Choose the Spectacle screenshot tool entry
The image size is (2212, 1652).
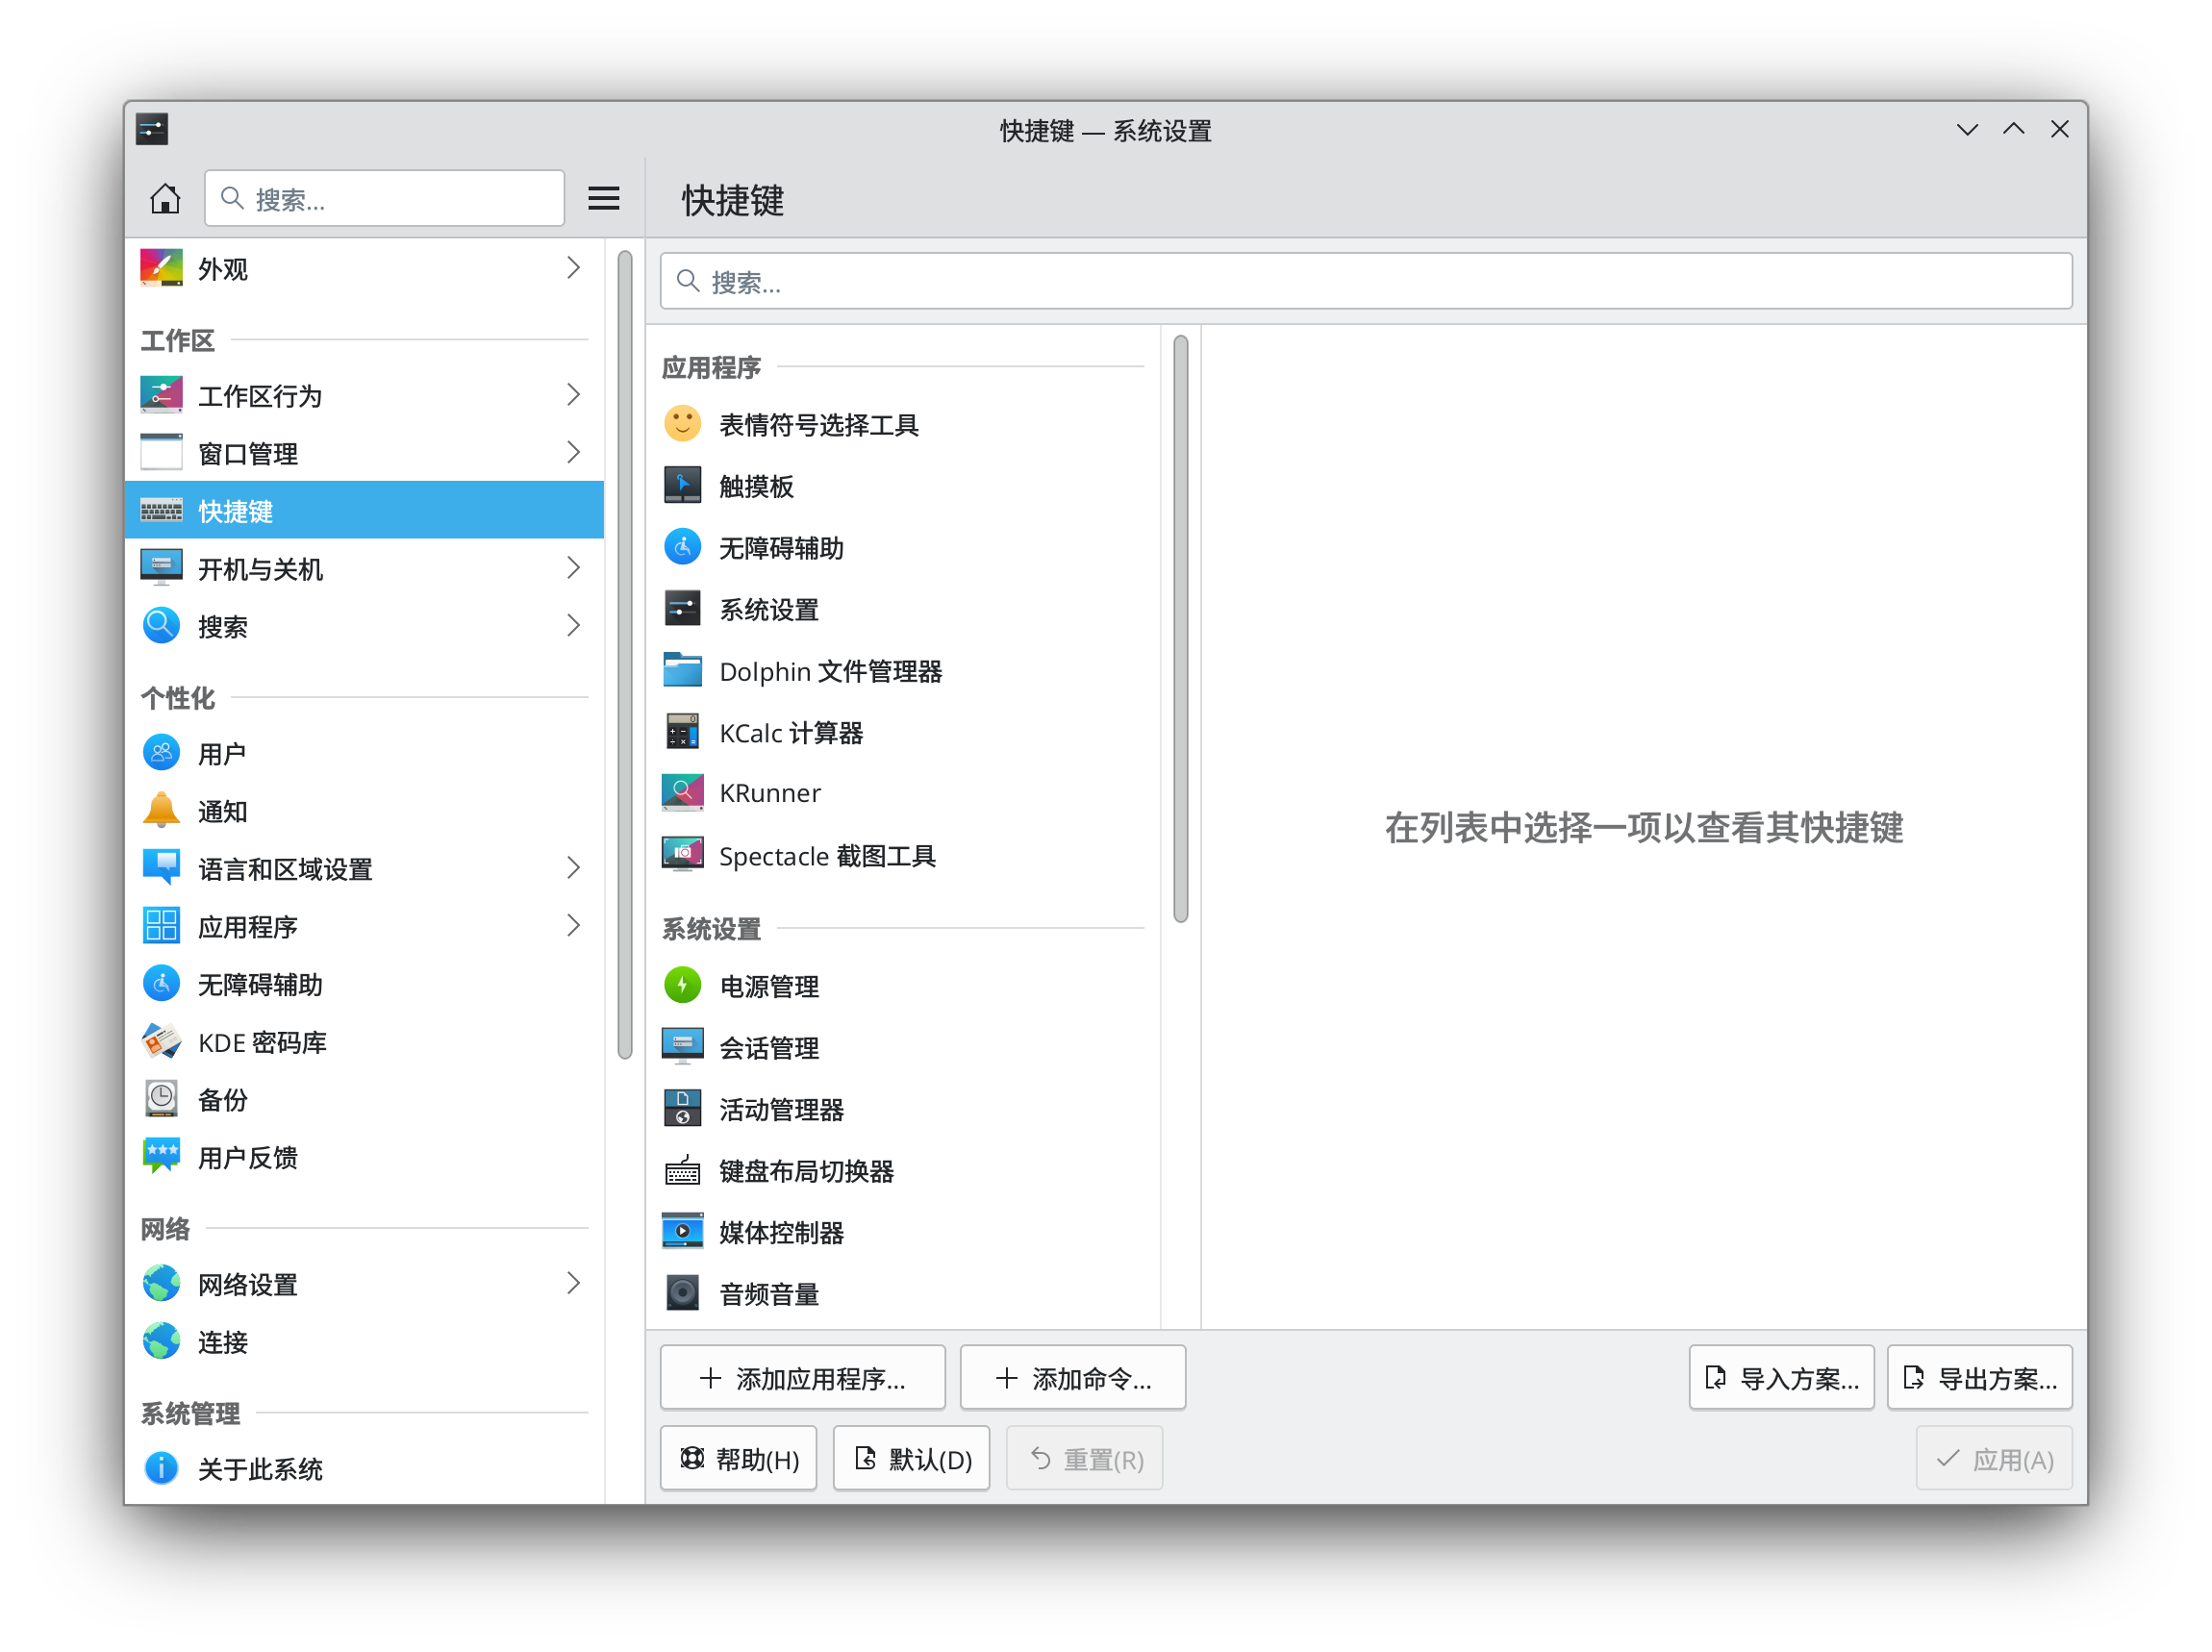pos(826,856)
